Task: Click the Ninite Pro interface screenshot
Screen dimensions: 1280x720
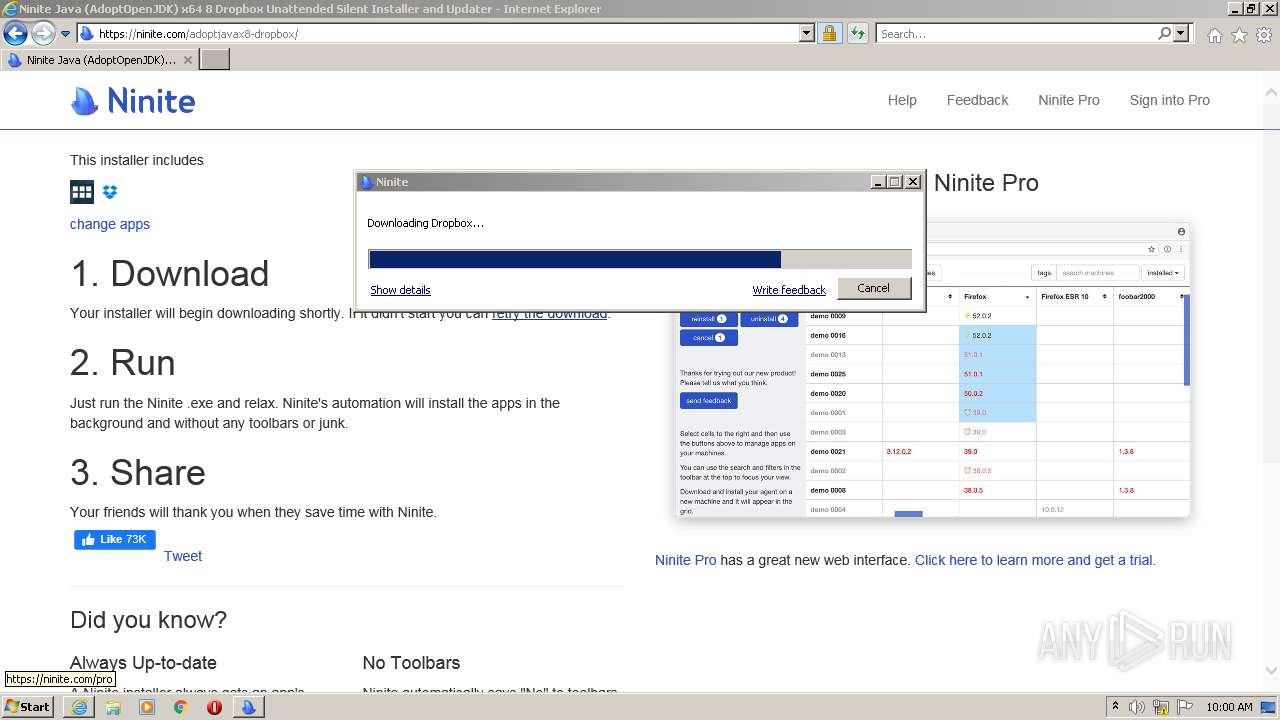Action: [933, 370]
